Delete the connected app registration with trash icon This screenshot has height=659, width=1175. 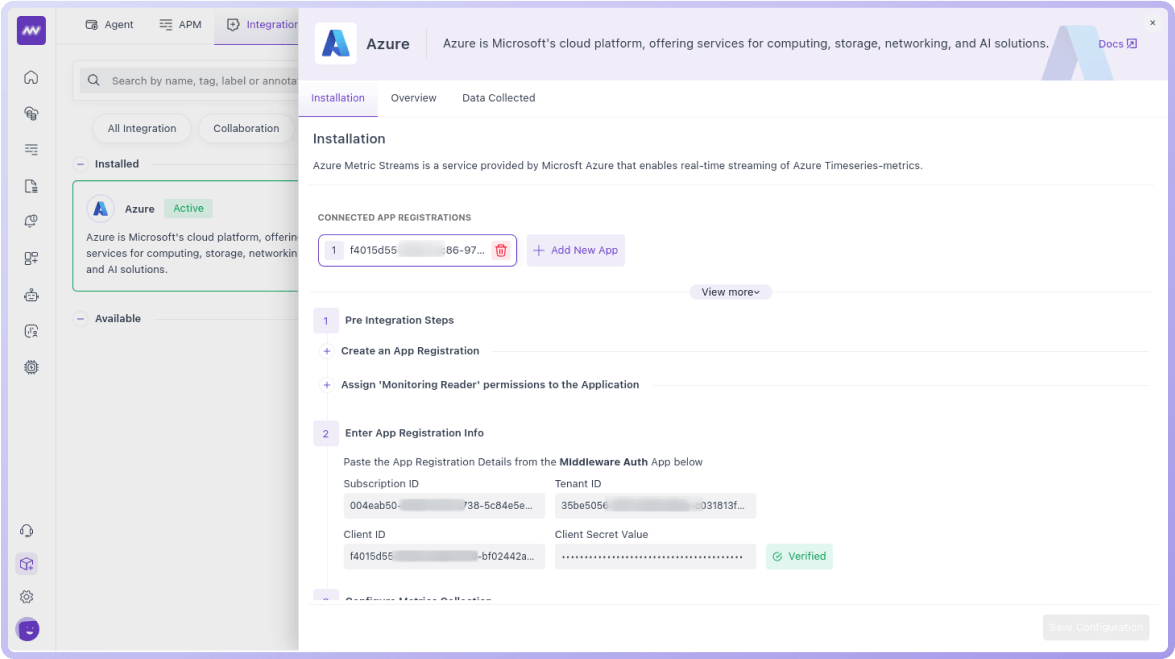(501, 250)
